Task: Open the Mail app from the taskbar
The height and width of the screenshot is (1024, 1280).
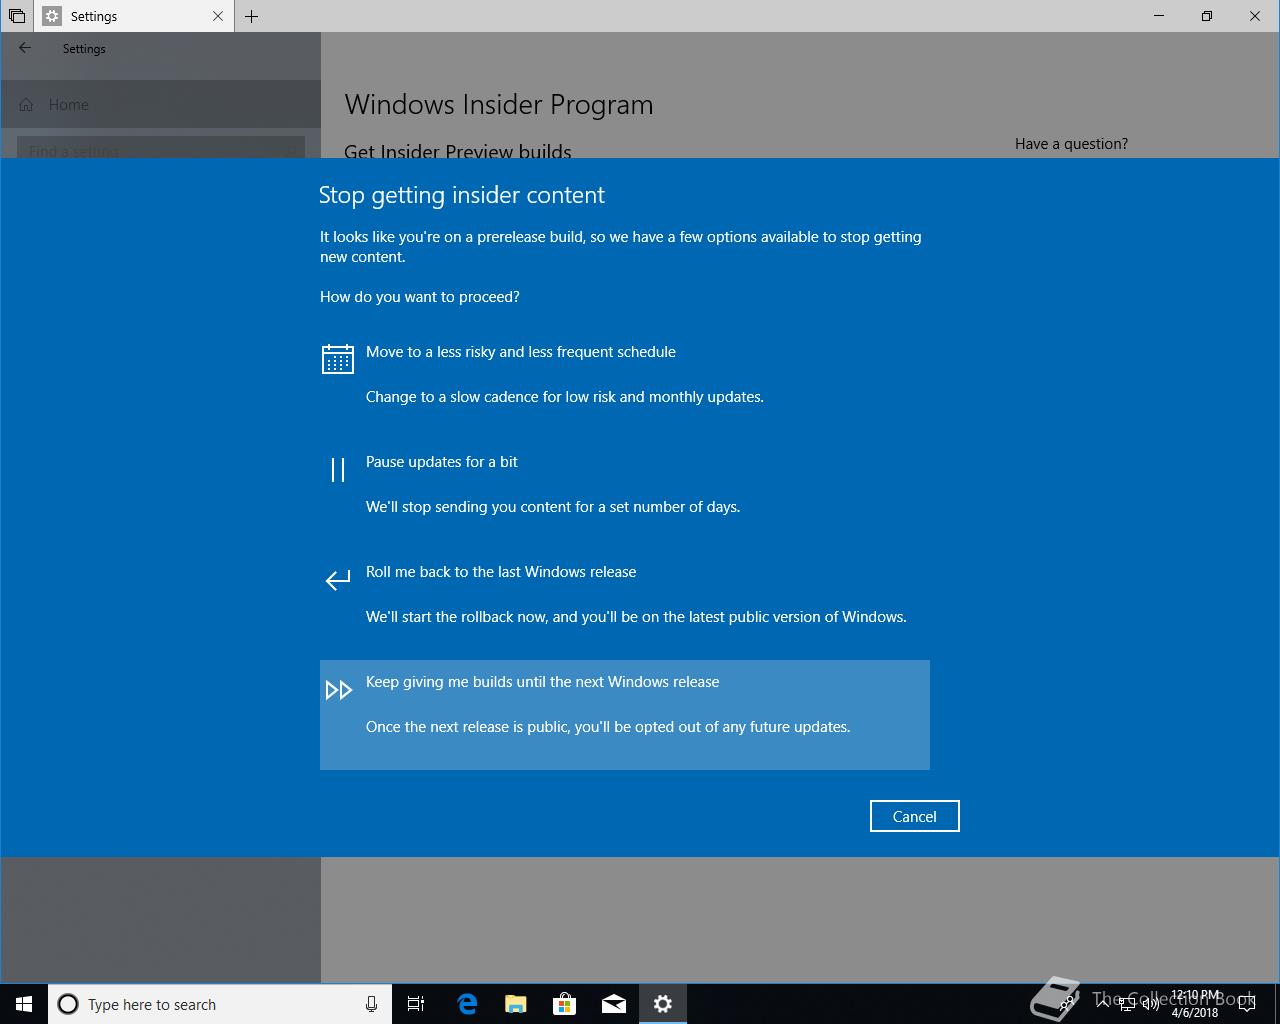Action: (614, 1004)
